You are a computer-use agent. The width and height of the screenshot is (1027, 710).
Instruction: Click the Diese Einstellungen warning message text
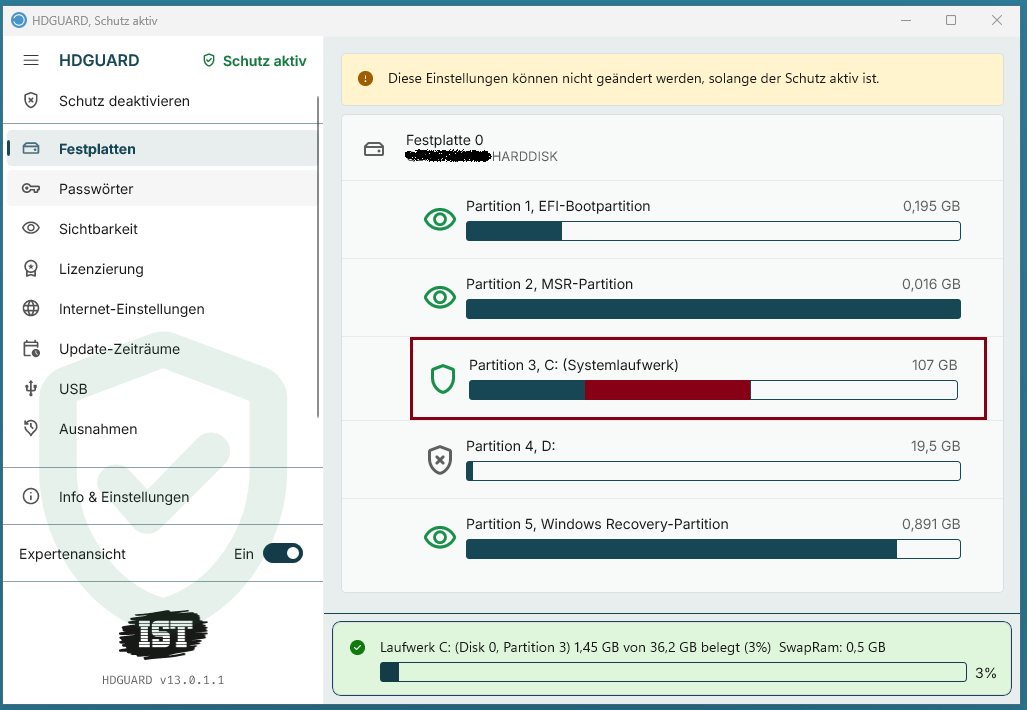coord(633,79)
